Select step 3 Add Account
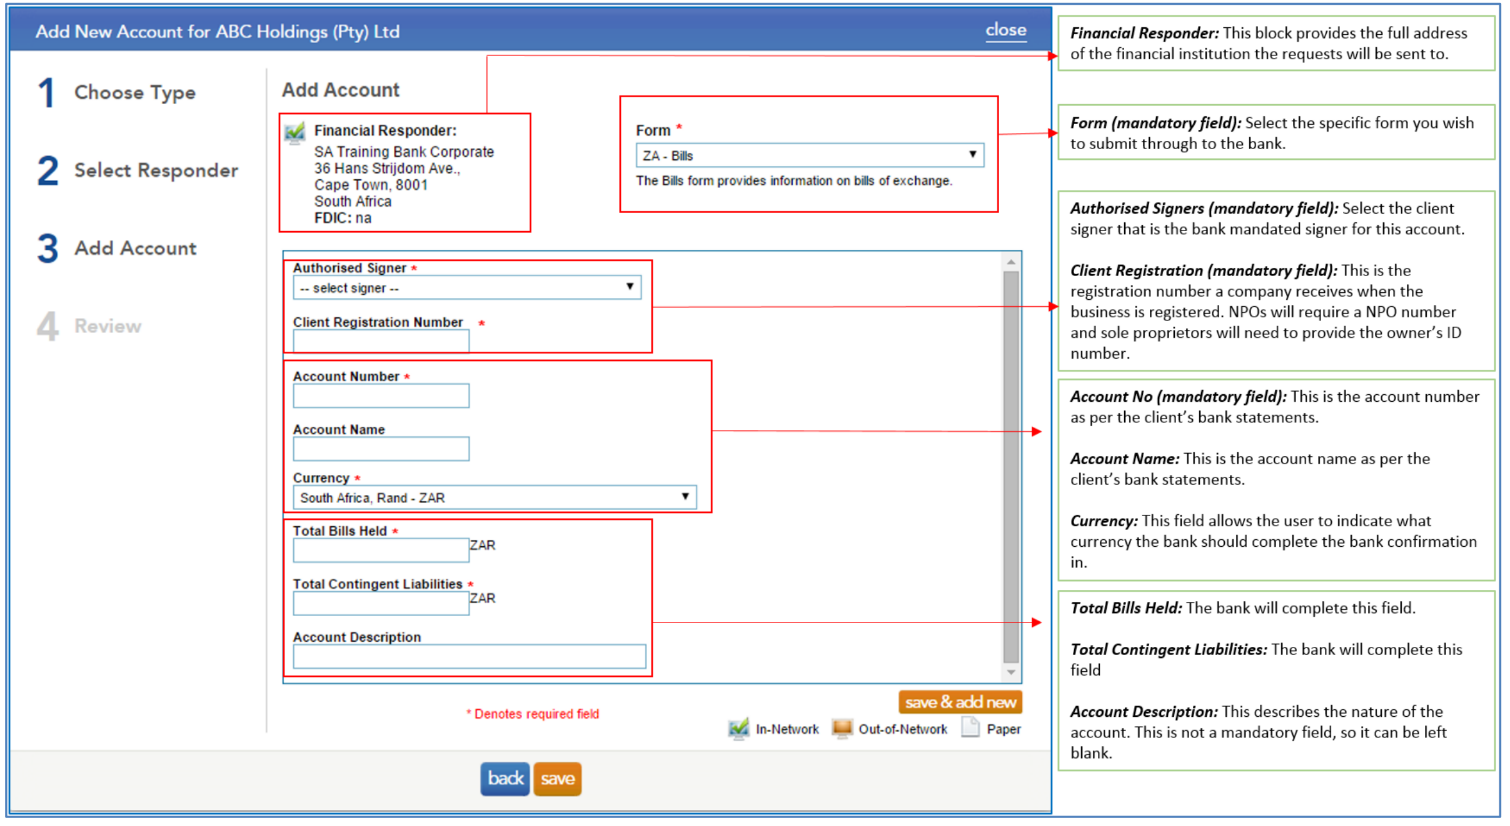 pyautogui.click(x=117, y=249)
